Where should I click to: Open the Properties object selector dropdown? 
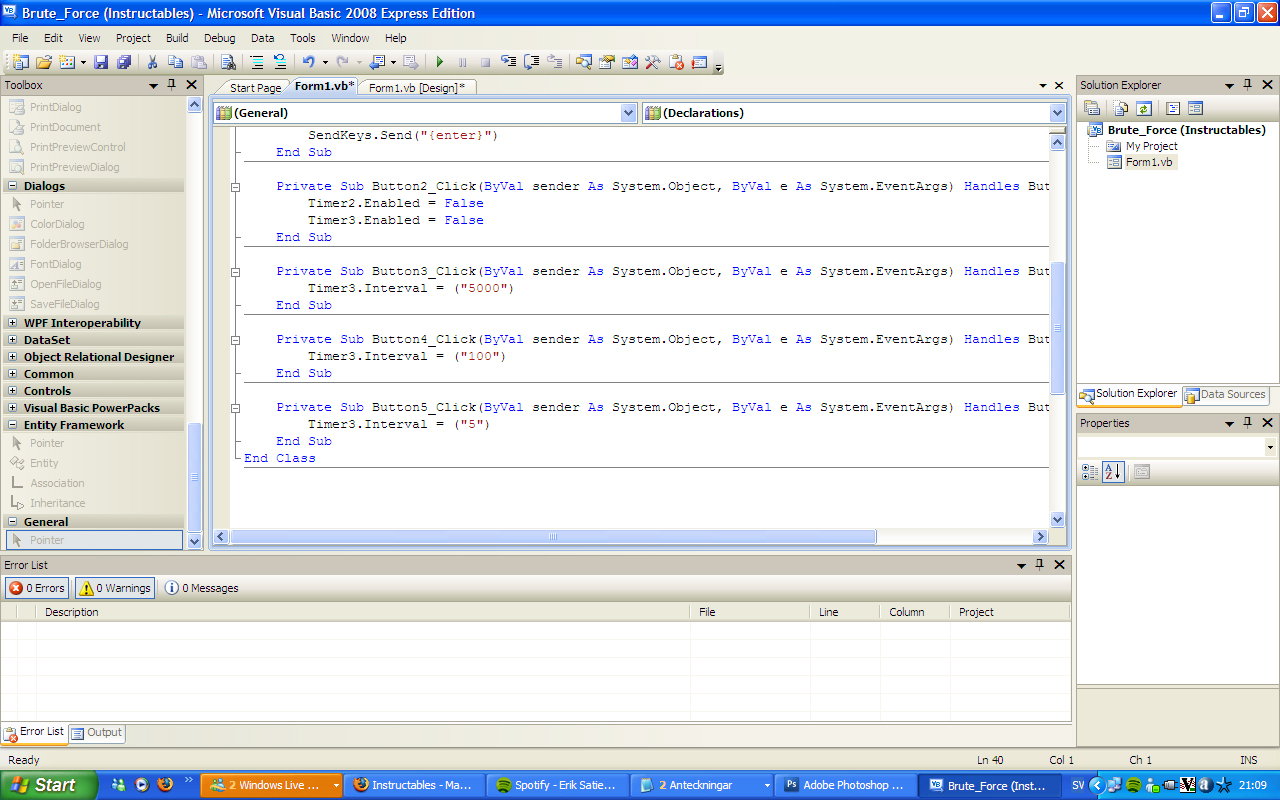[1270, 447]
